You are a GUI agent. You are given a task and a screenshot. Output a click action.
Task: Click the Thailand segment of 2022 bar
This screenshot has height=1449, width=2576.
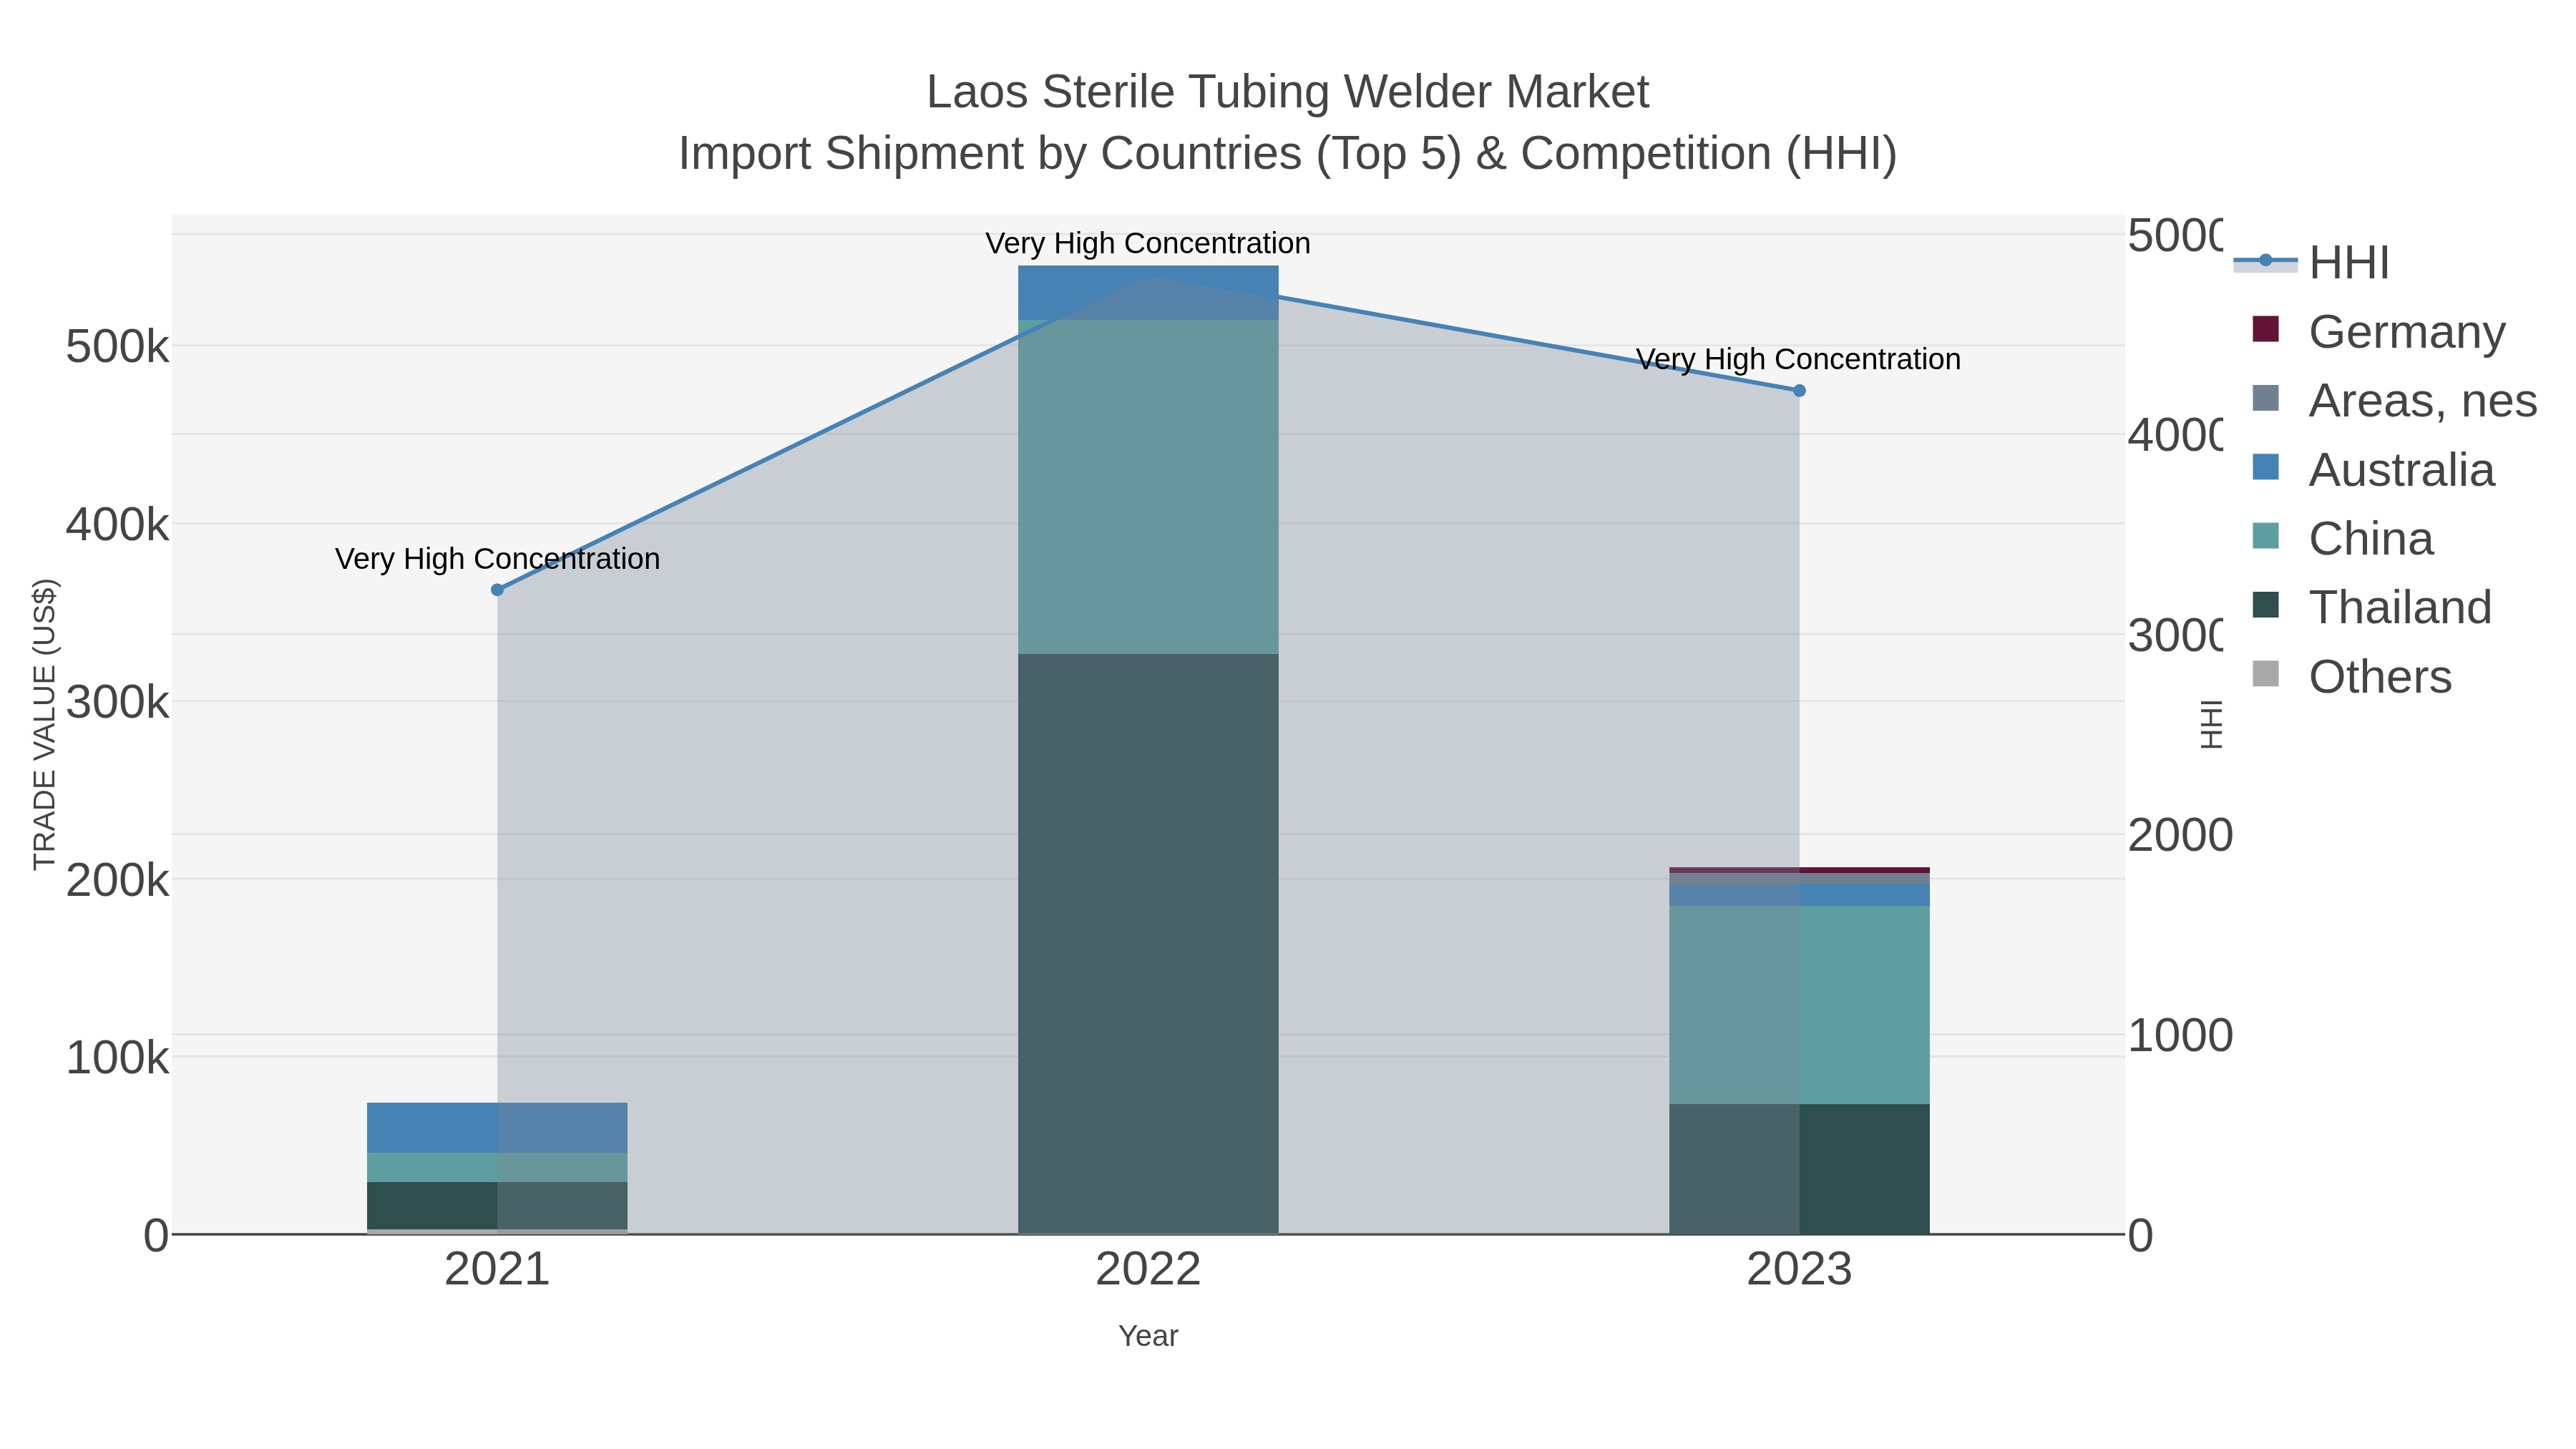tap(1148, 944)
